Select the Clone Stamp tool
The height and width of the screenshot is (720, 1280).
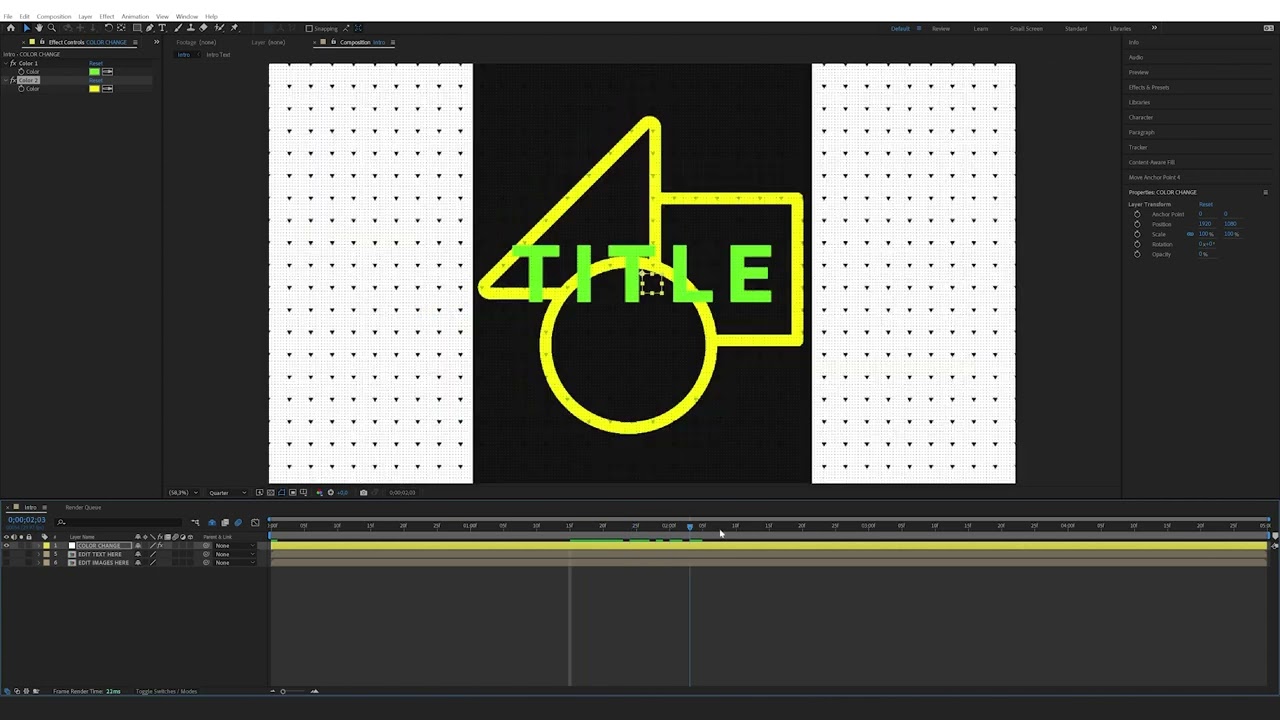click(x=191, y=28)
